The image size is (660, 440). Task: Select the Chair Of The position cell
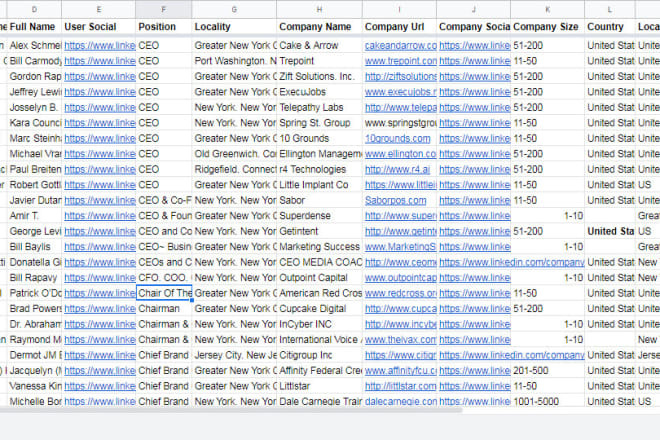(164, 293)
